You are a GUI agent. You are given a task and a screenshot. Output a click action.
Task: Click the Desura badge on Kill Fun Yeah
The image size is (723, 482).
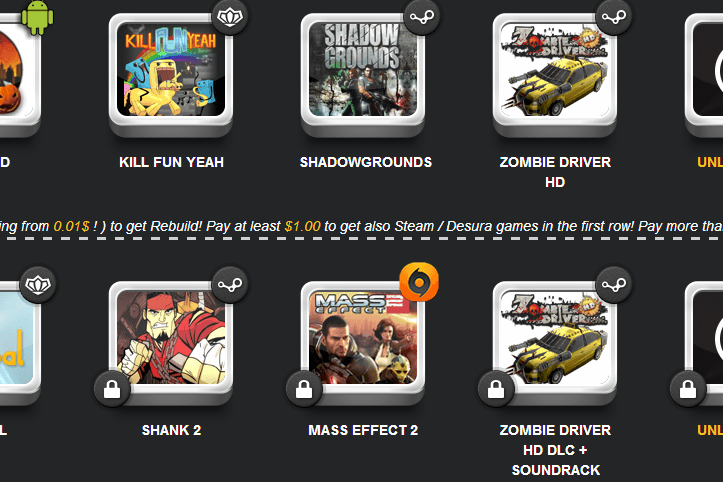[x=230, y=18]
